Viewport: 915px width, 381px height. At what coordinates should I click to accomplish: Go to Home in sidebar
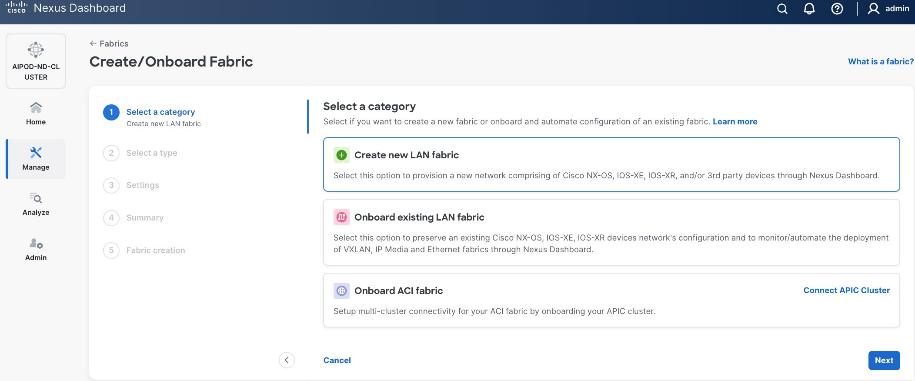click(36, 114)
